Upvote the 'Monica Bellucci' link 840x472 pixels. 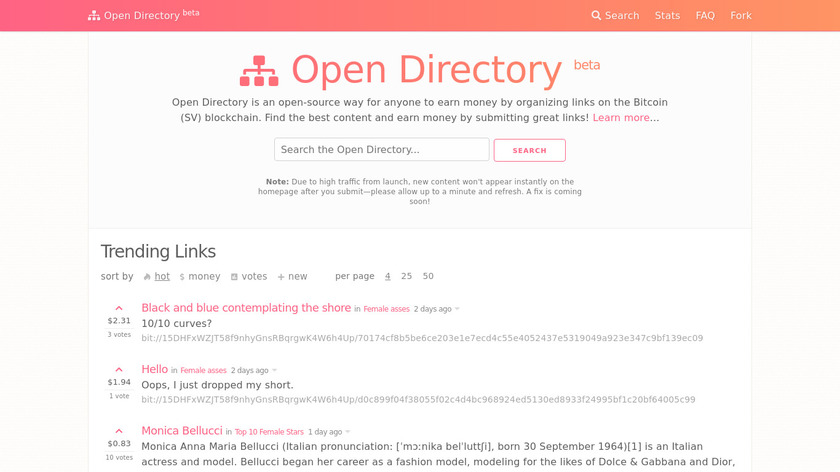[x=119, y=431]
